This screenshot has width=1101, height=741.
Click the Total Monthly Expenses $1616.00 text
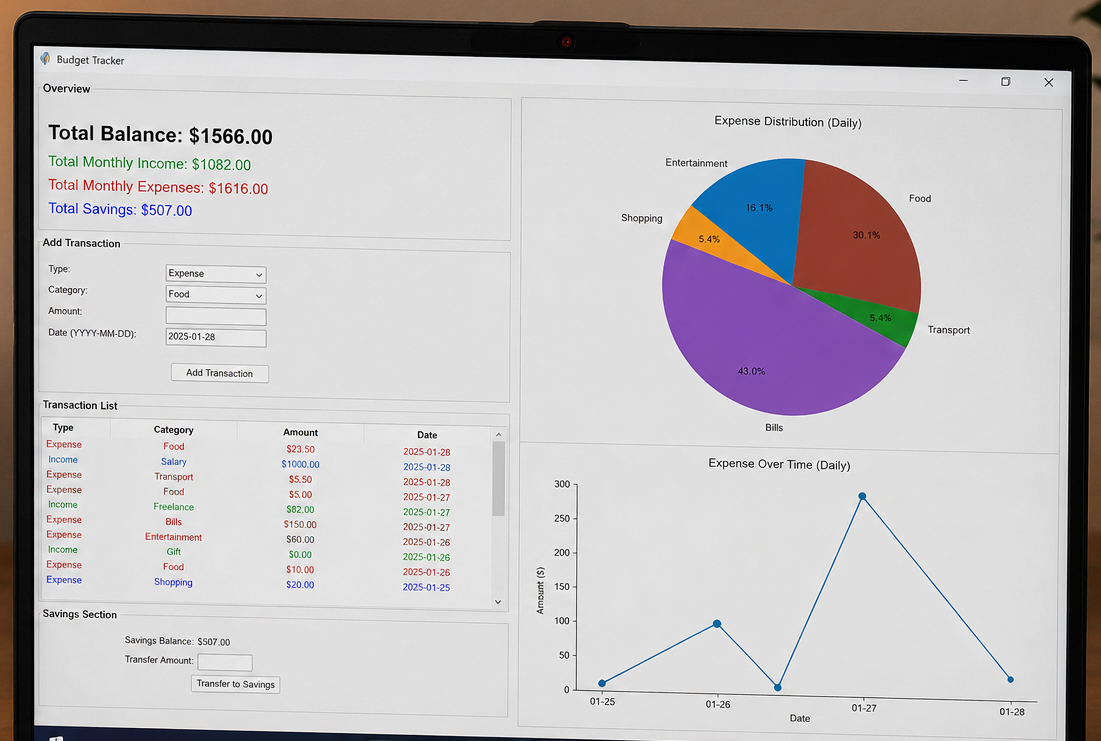(x=158, y=187)
